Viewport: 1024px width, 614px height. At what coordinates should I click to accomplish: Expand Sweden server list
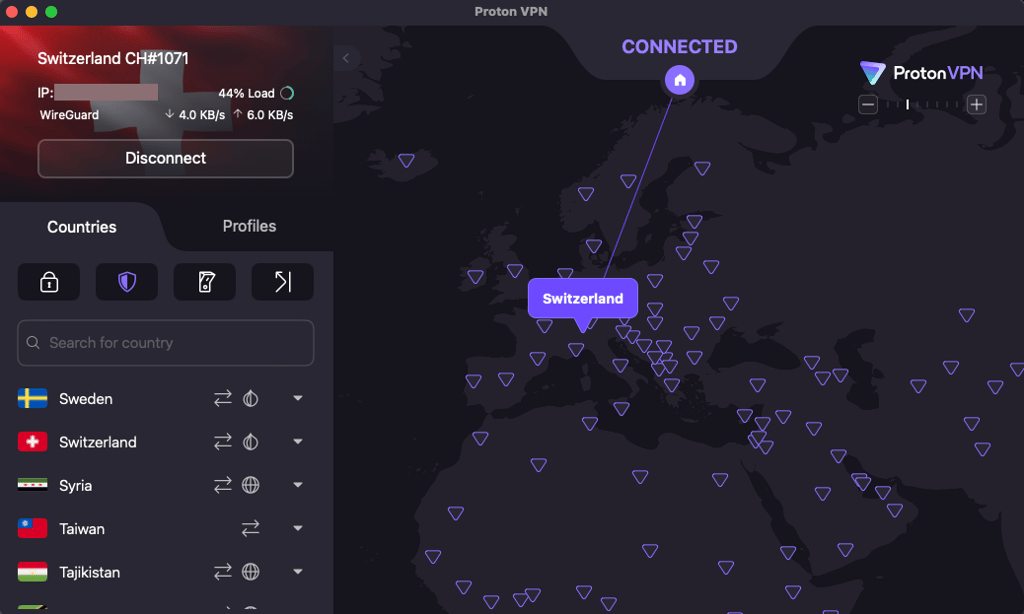tap(298, 398)
